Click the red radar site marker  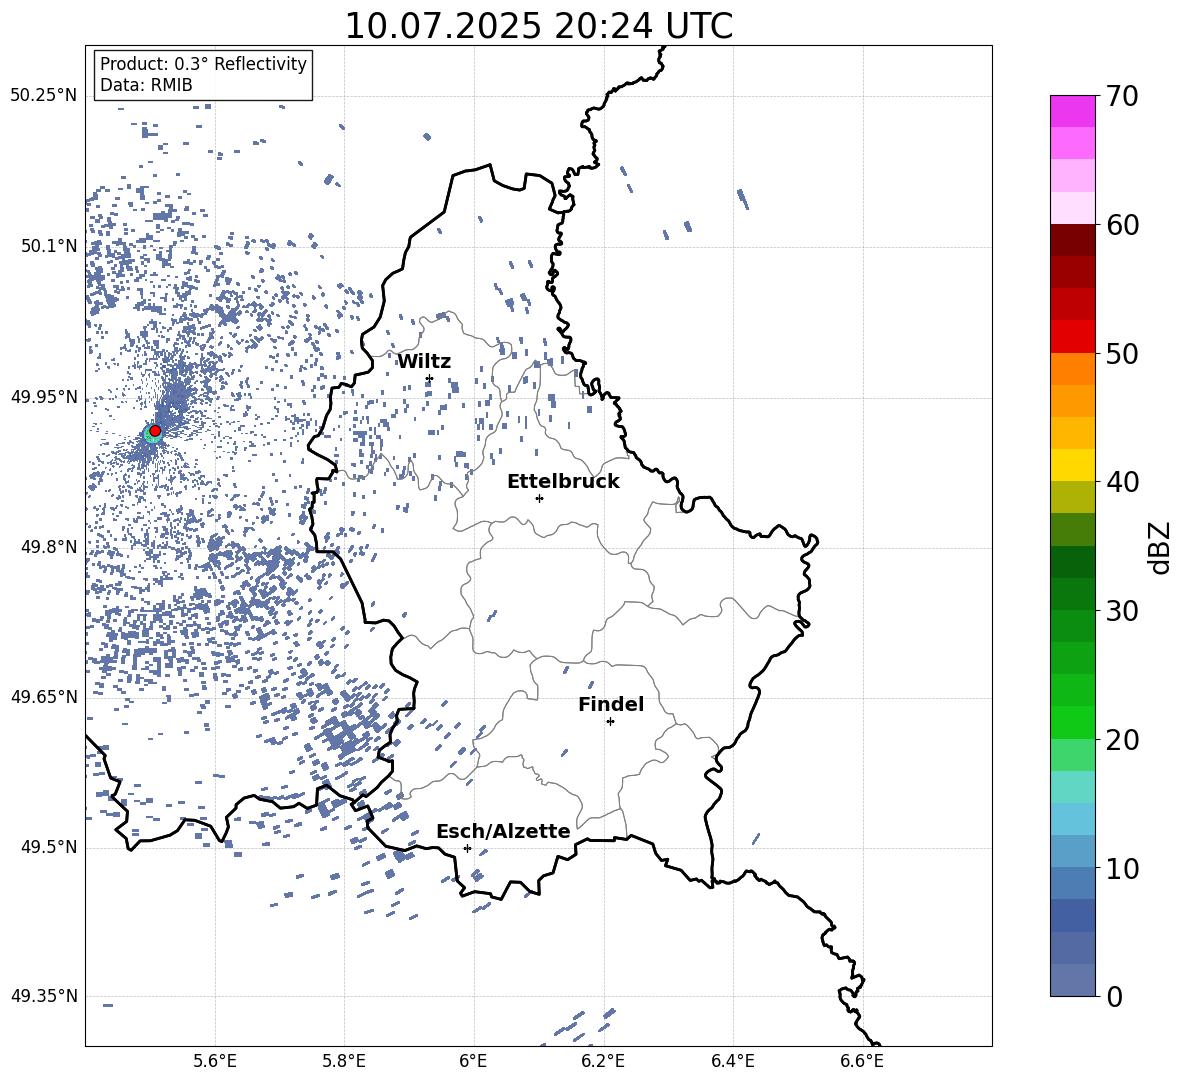(x=155, y=431)
